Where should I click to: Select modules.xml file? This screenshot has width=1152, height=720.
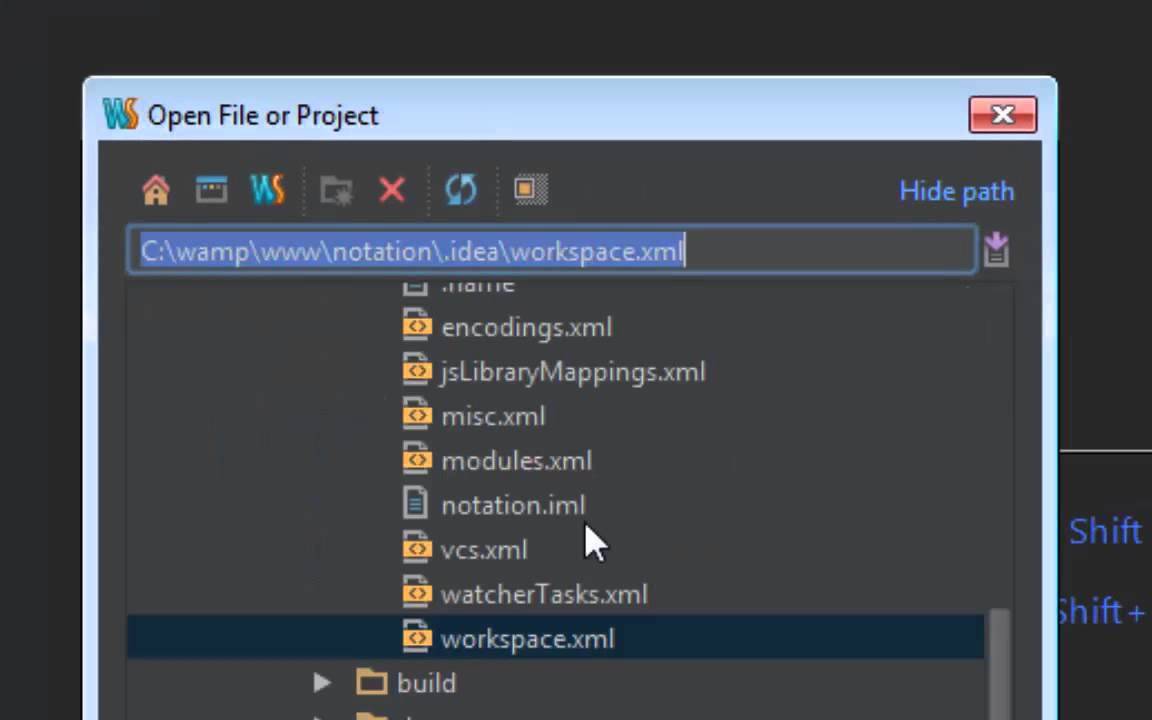pyautogui.click(x=516, y=461)
